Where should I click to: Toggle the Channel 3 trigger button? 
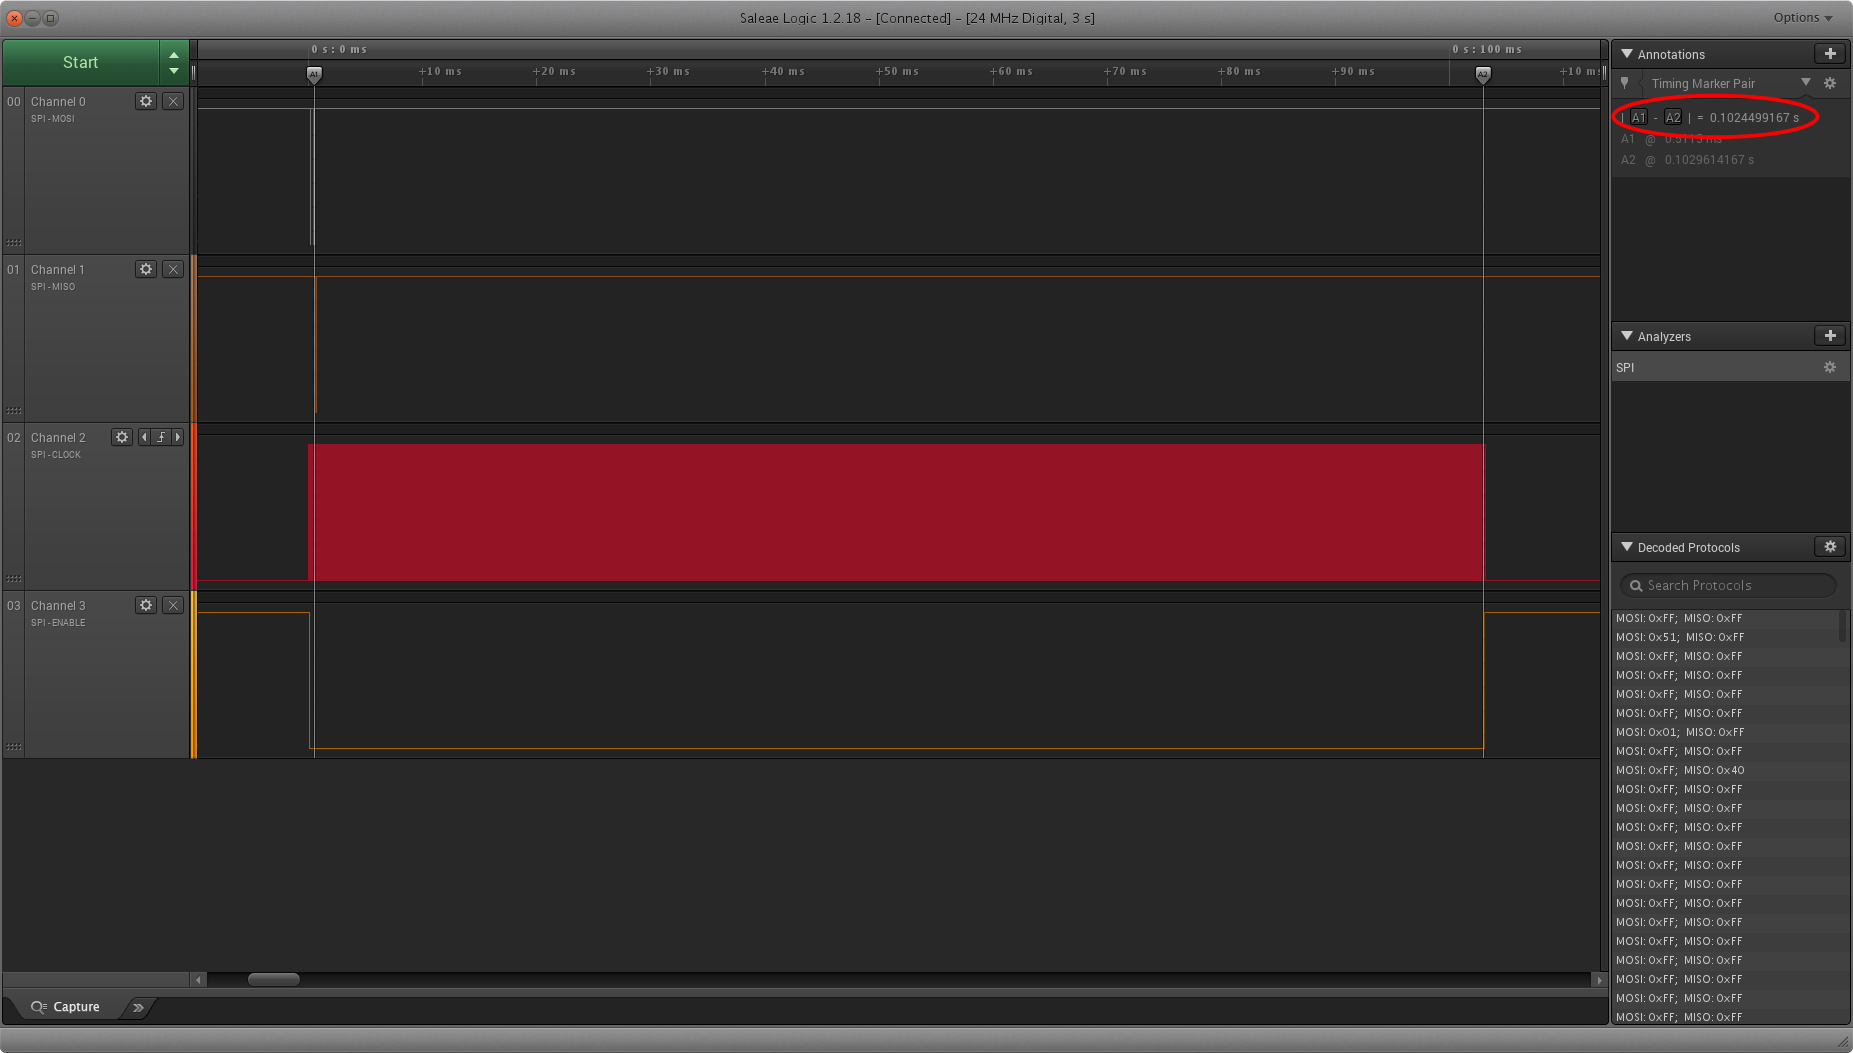click(x=173, y=605)
